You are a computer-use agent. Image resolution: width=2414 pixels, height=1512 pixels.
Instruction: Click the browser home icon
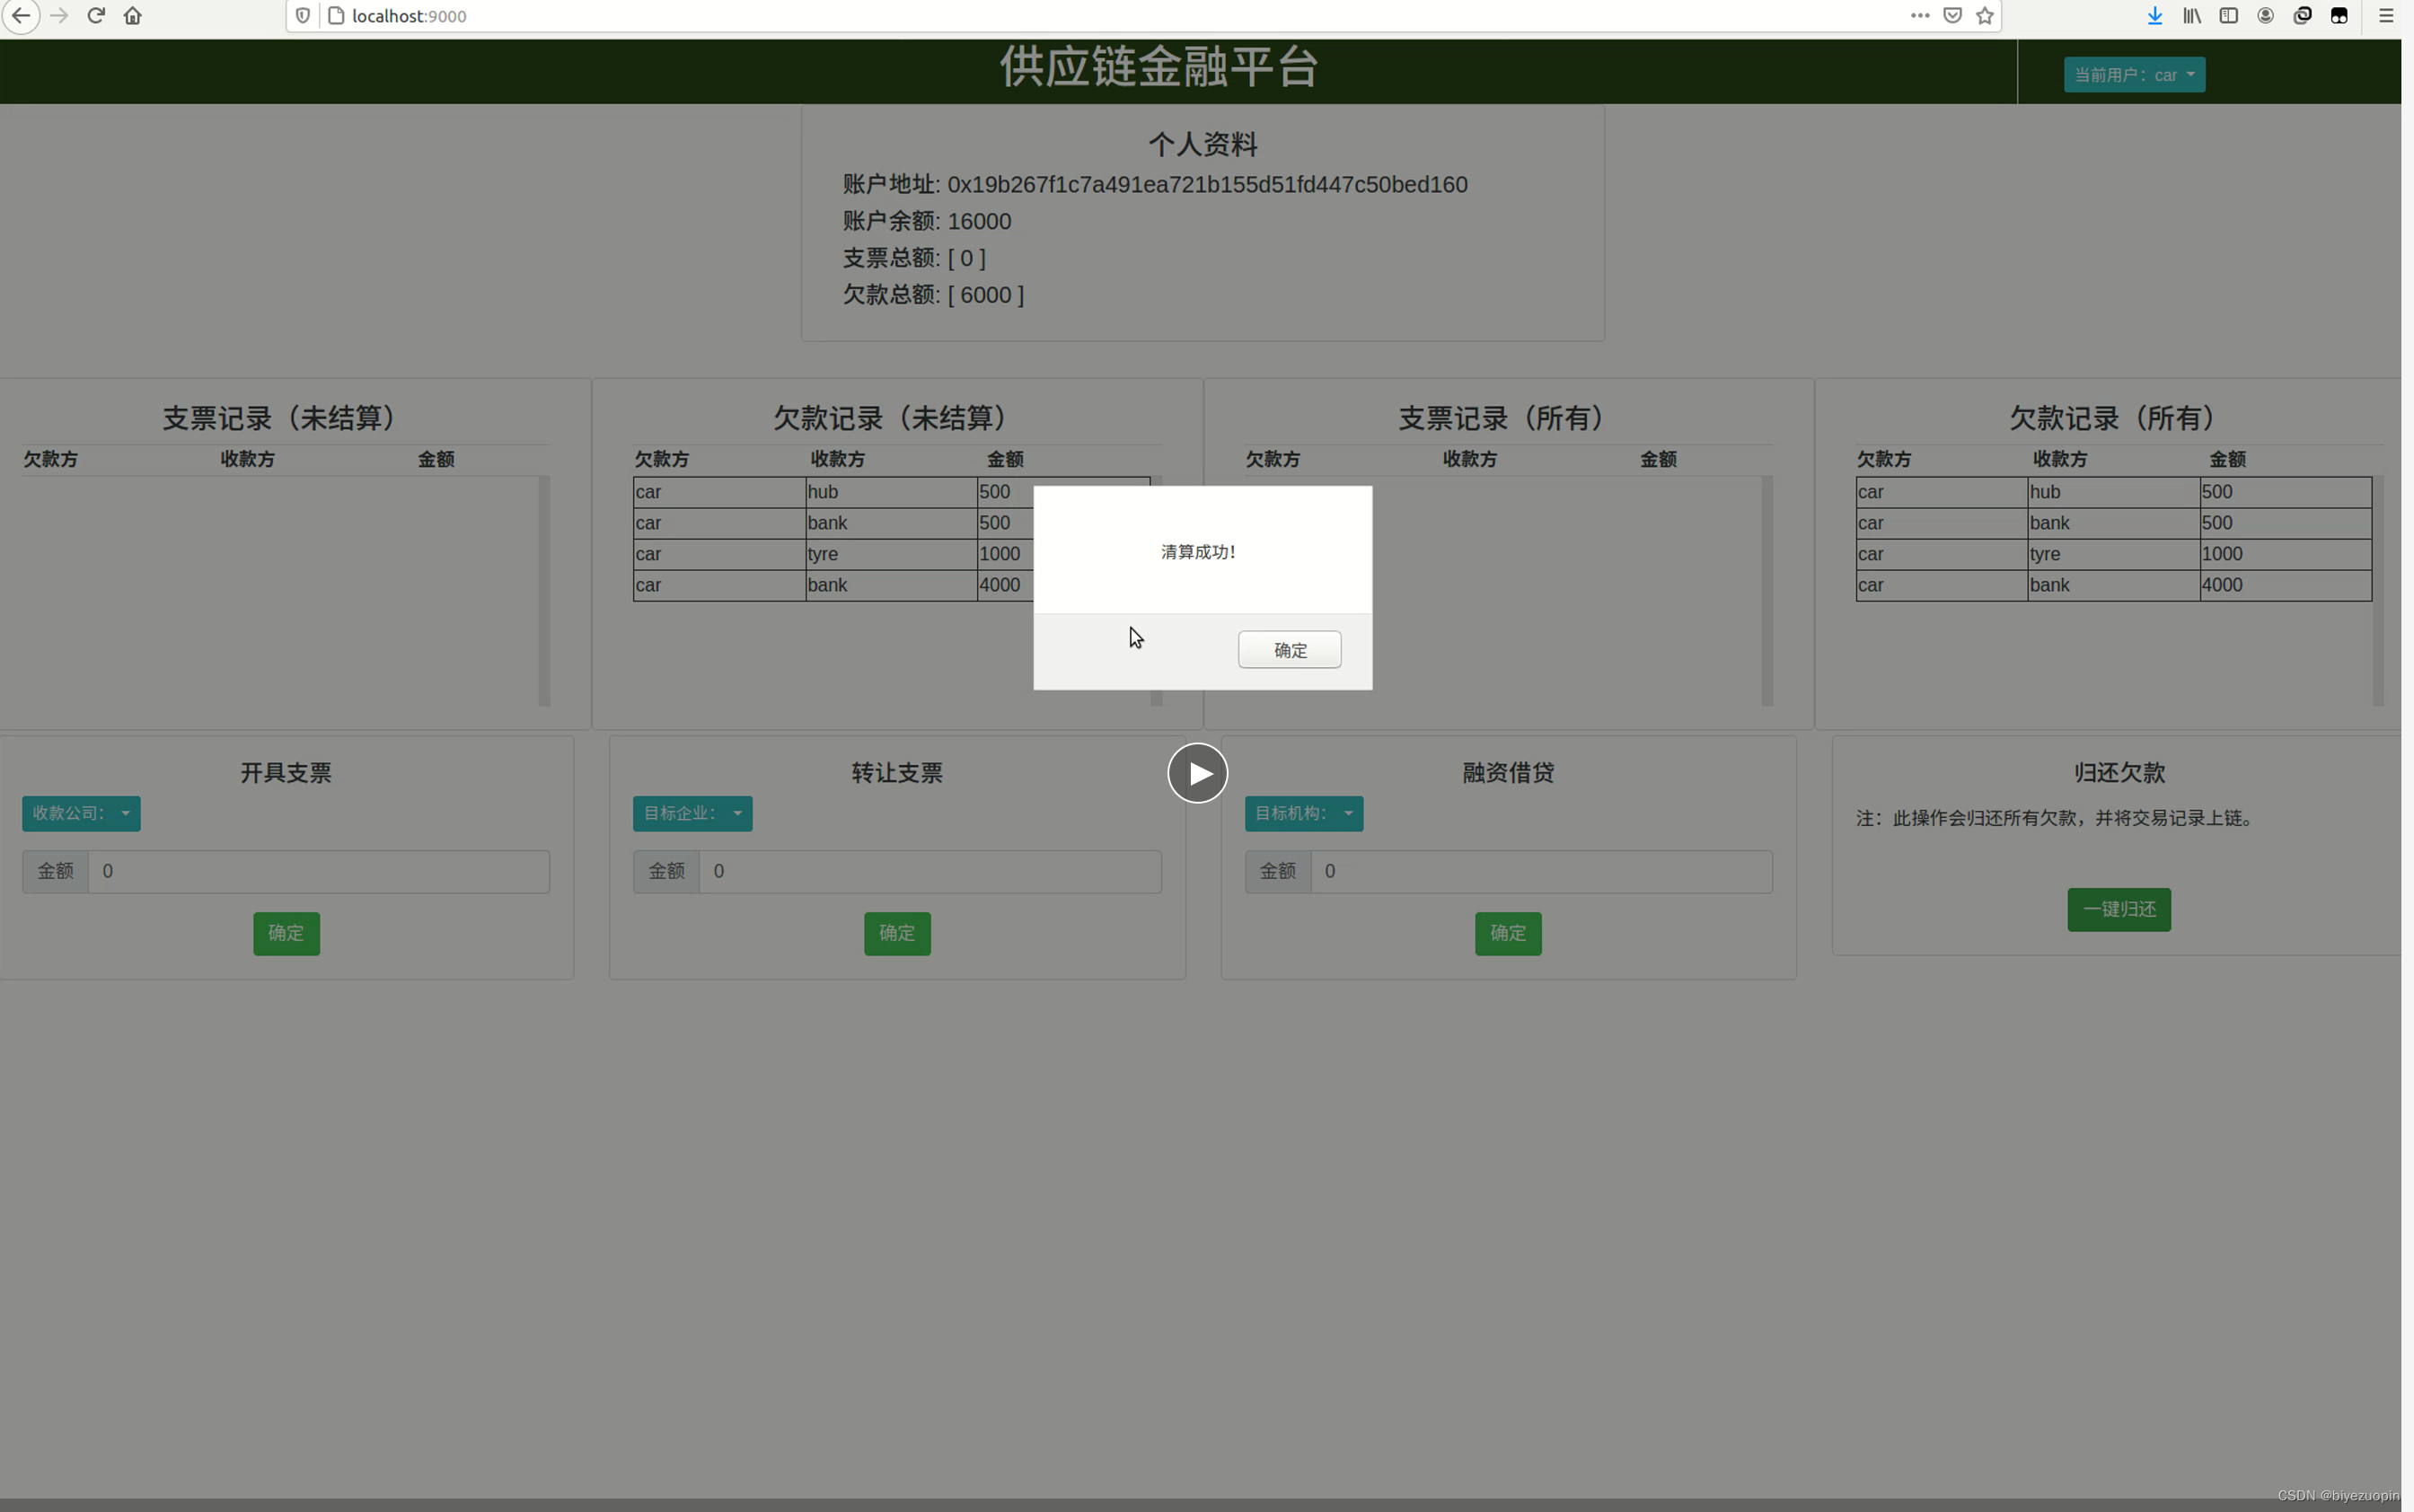[x=133, y=16]
